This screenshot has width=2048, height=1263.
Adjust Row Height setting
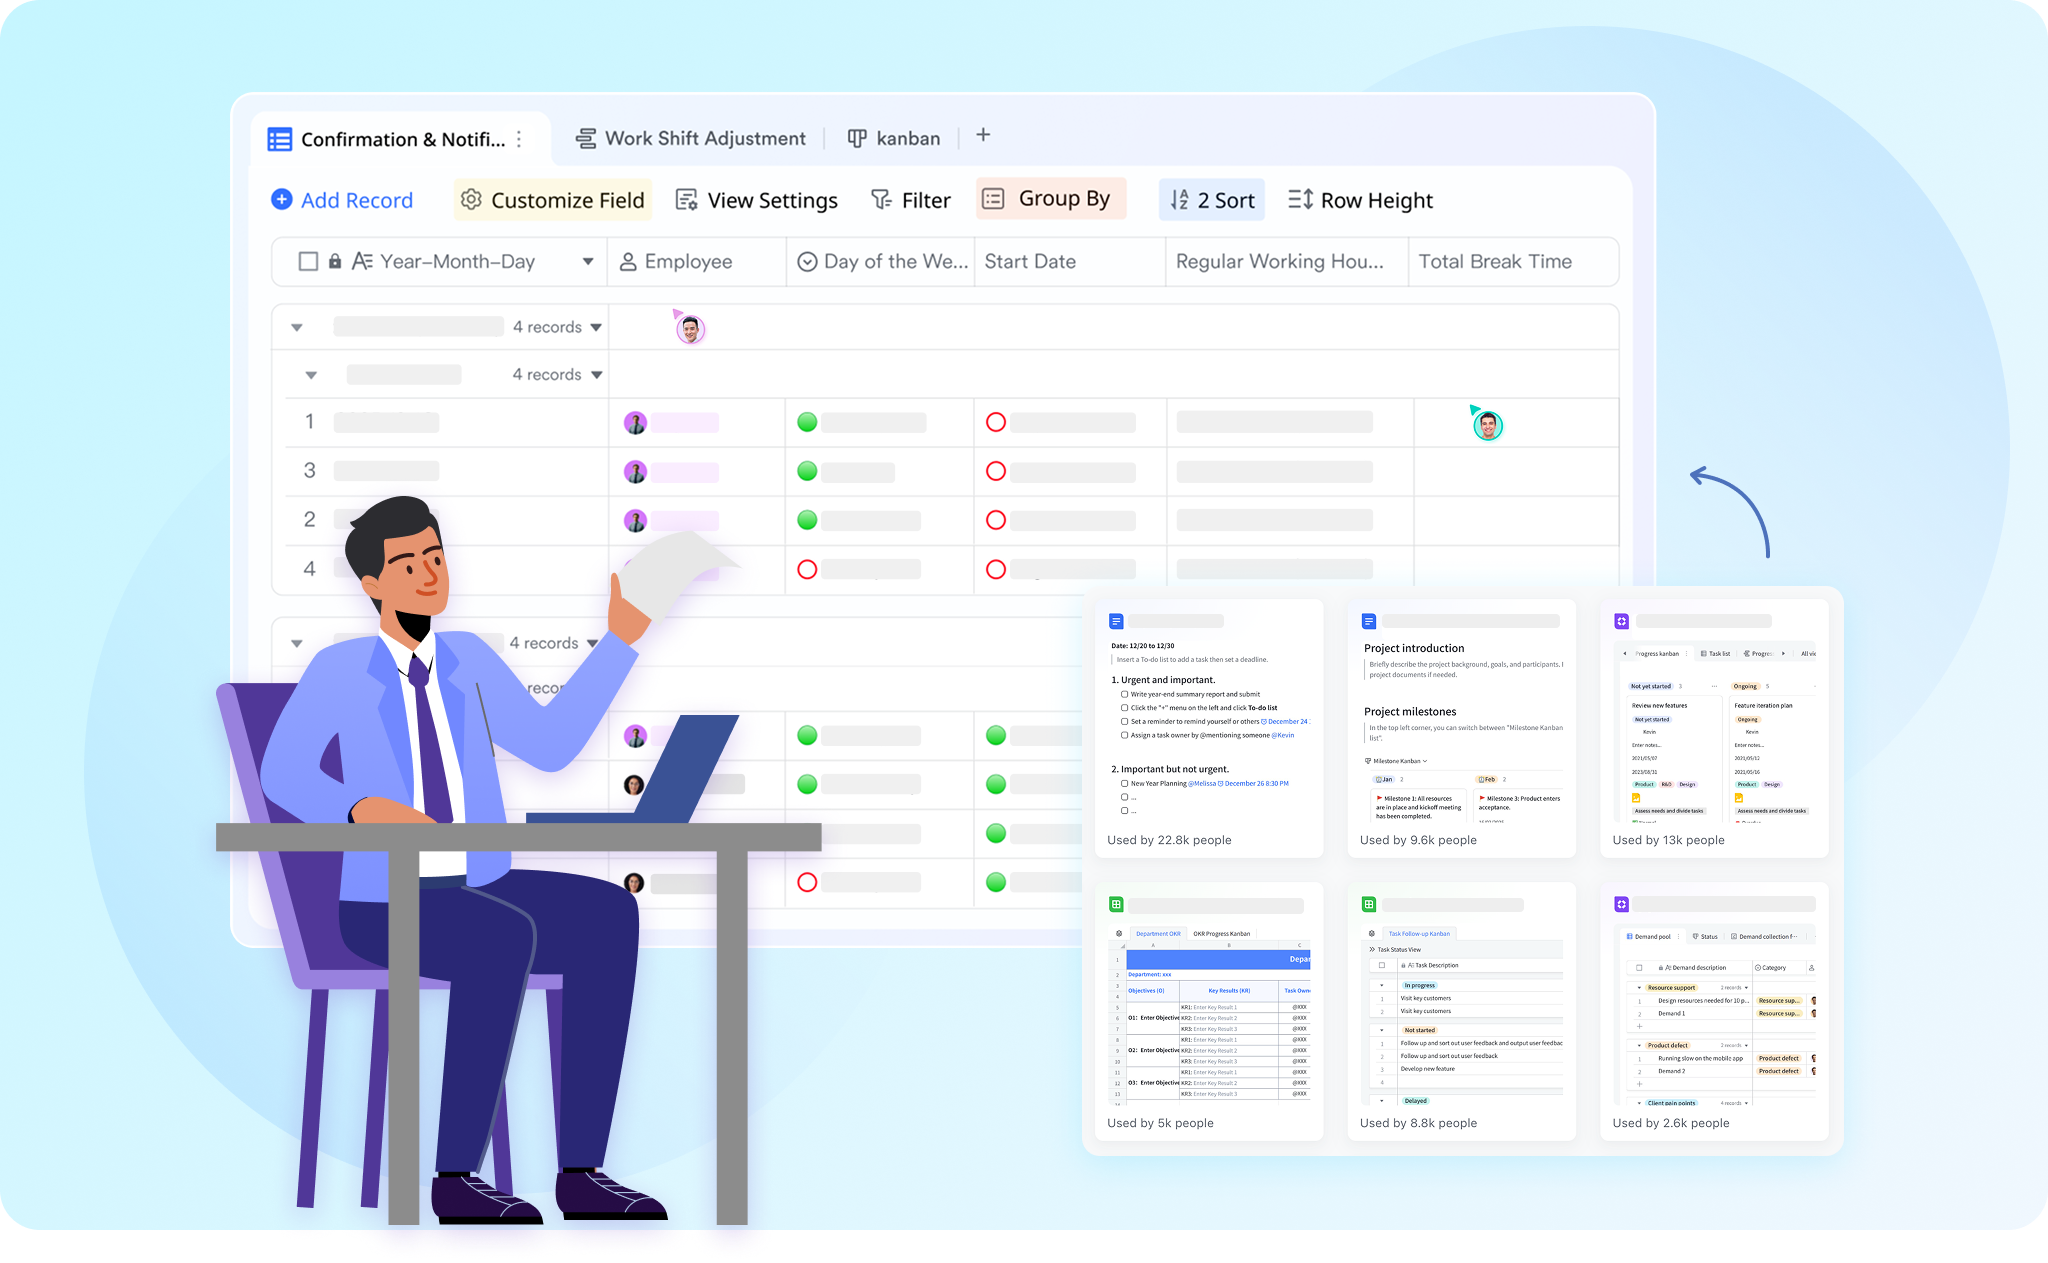[x=1360, y=200]
